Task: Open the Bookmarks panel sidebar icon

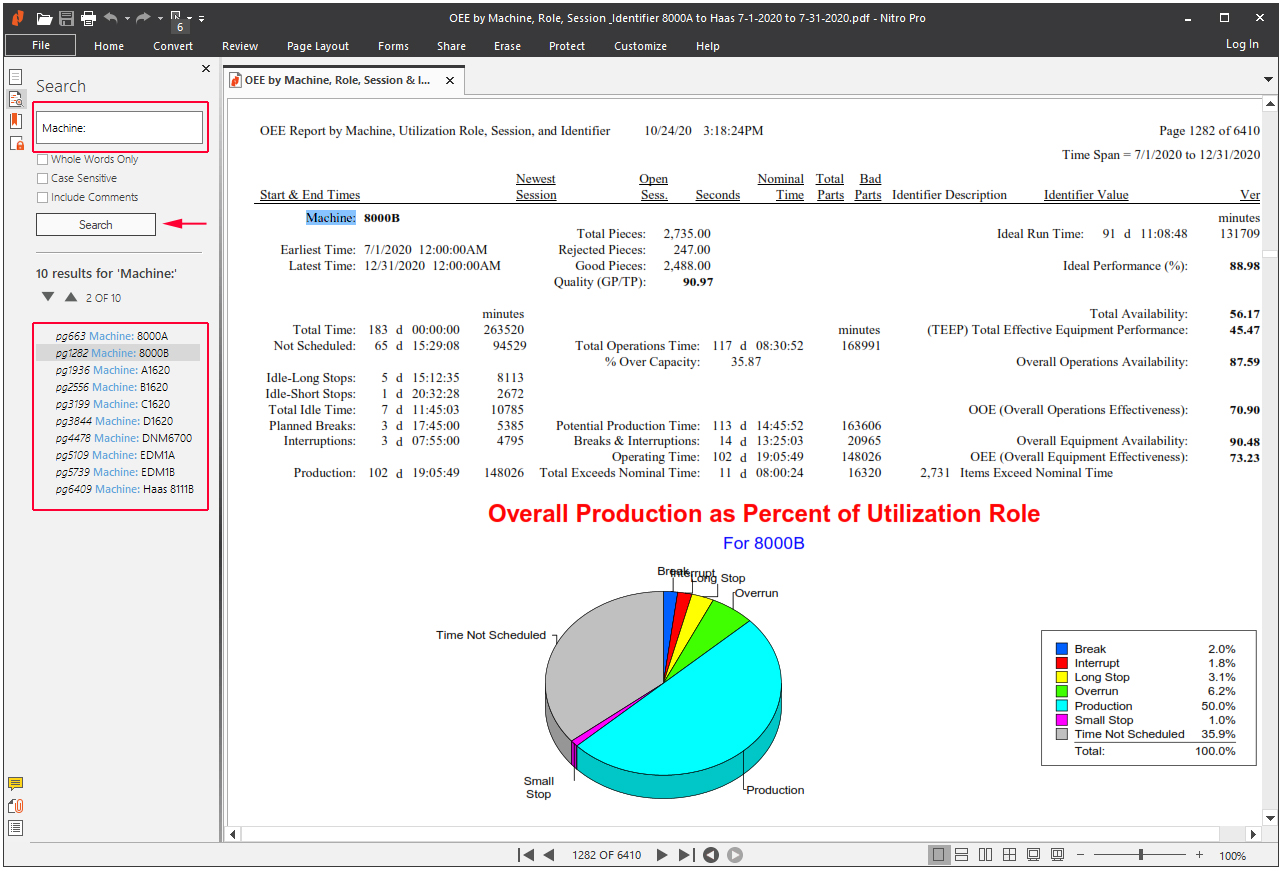Action: pos(16,121)
